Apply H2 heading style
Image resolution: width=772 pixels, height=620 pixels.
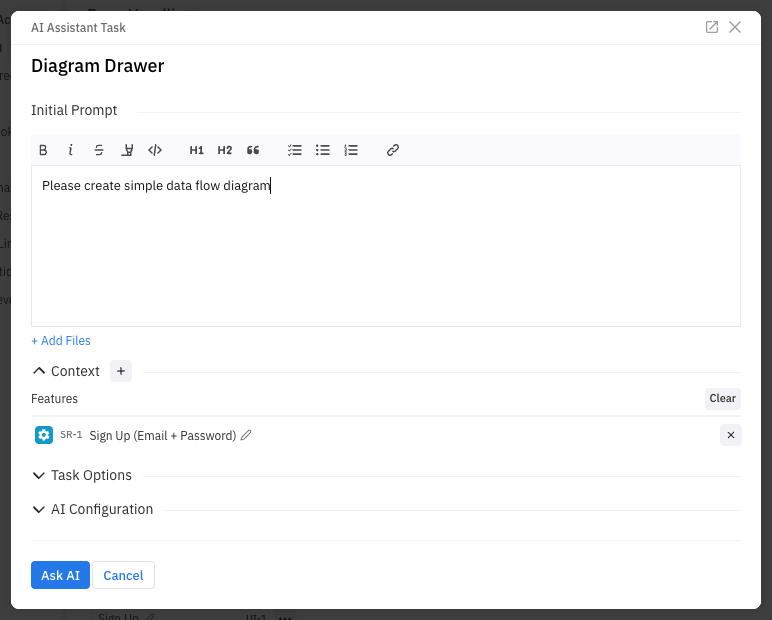[x=224, y=150]
